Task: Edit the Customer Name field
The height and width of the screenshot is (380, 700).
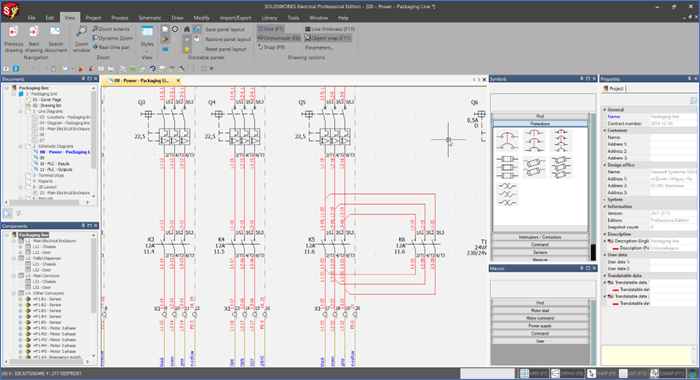Action: (x=674, y=138)
